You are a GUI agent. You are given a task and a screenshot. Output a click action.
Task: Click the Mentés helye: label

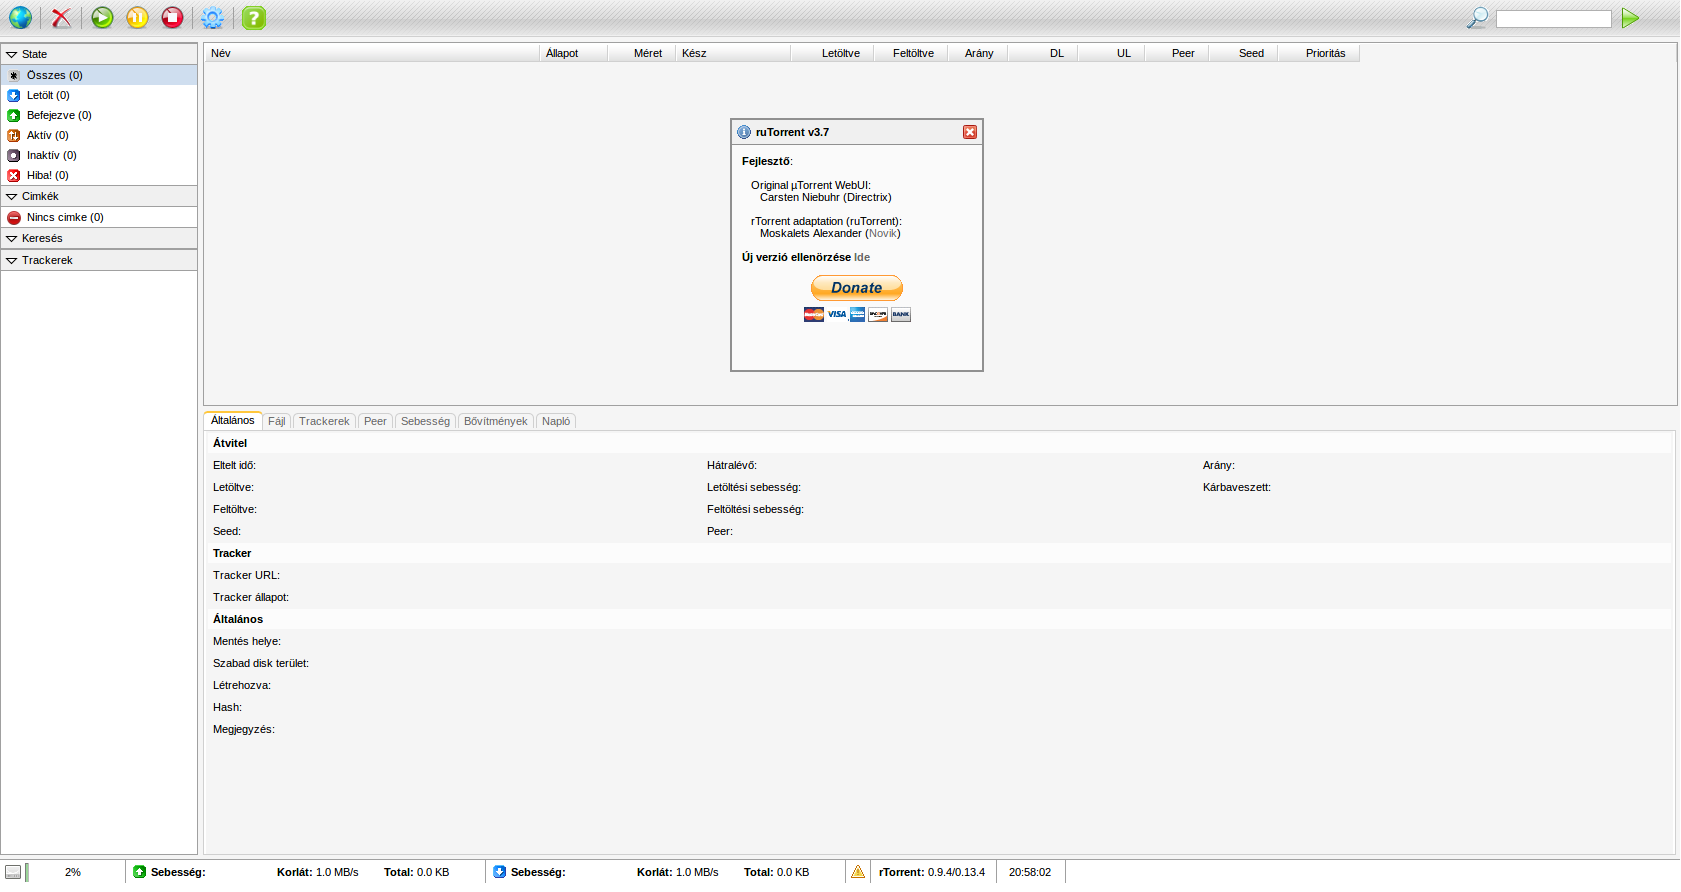click(247, 641)
